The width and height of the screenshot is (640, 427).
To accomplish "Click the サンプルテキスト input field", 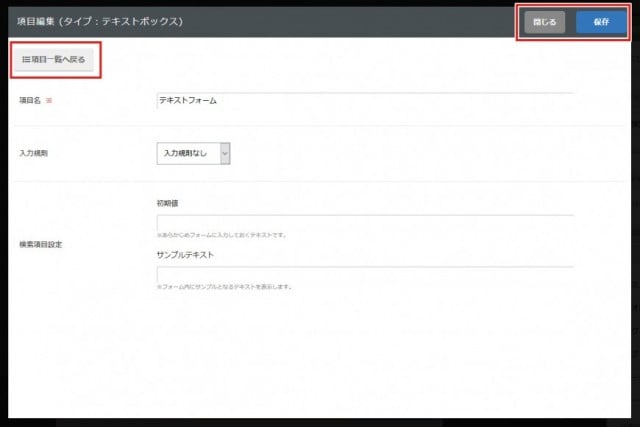I will pyautogui.click(x=365, y=274).
